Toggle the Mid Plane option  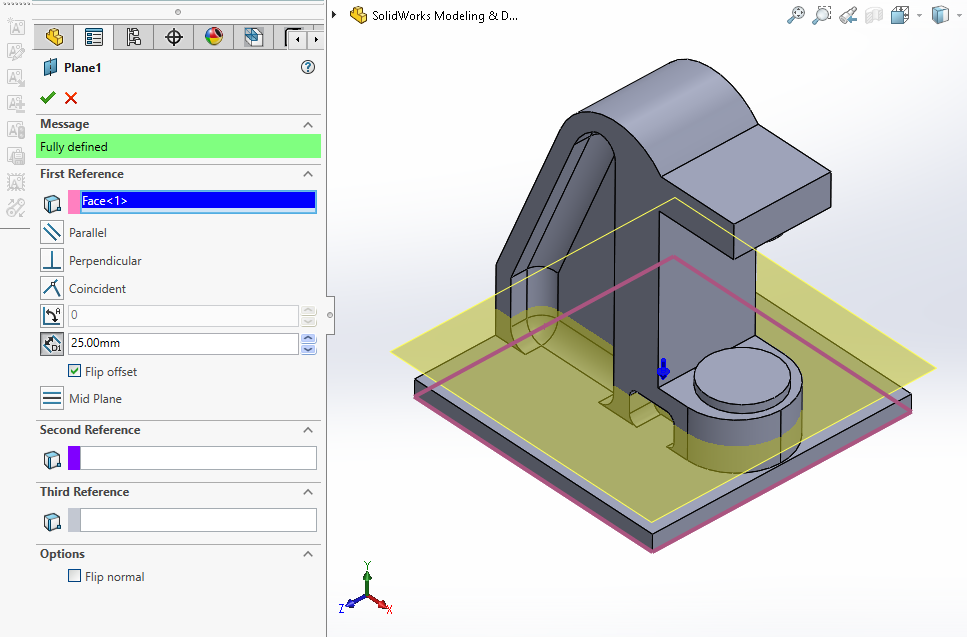coord(52,399)
